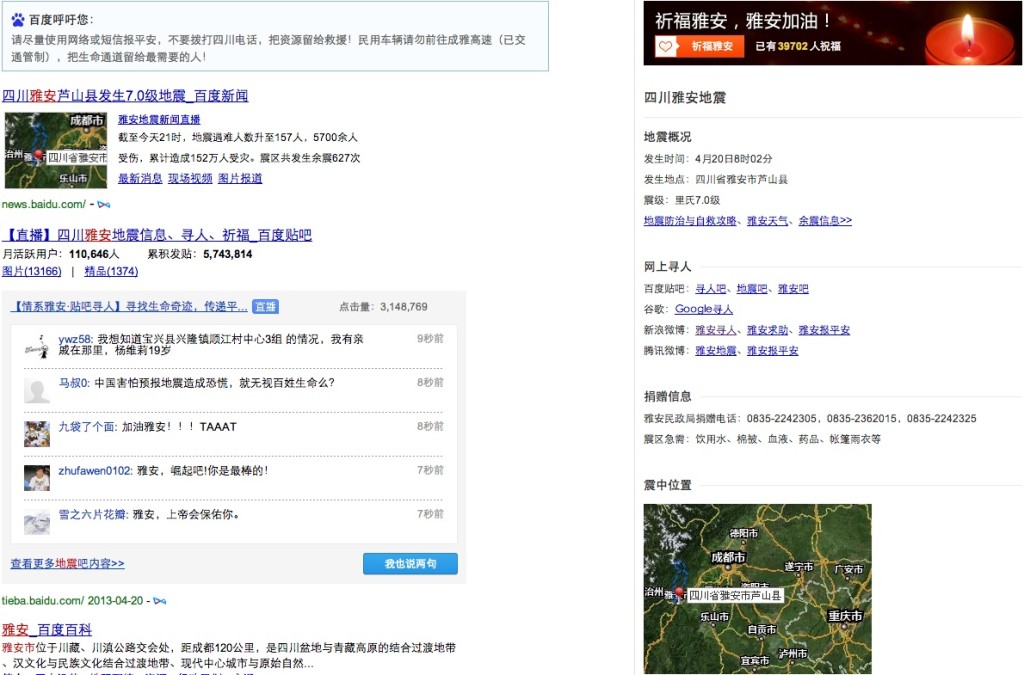Click the blue 直播 live badge icon
1024x675 pixels.
(x=265, y=306)
